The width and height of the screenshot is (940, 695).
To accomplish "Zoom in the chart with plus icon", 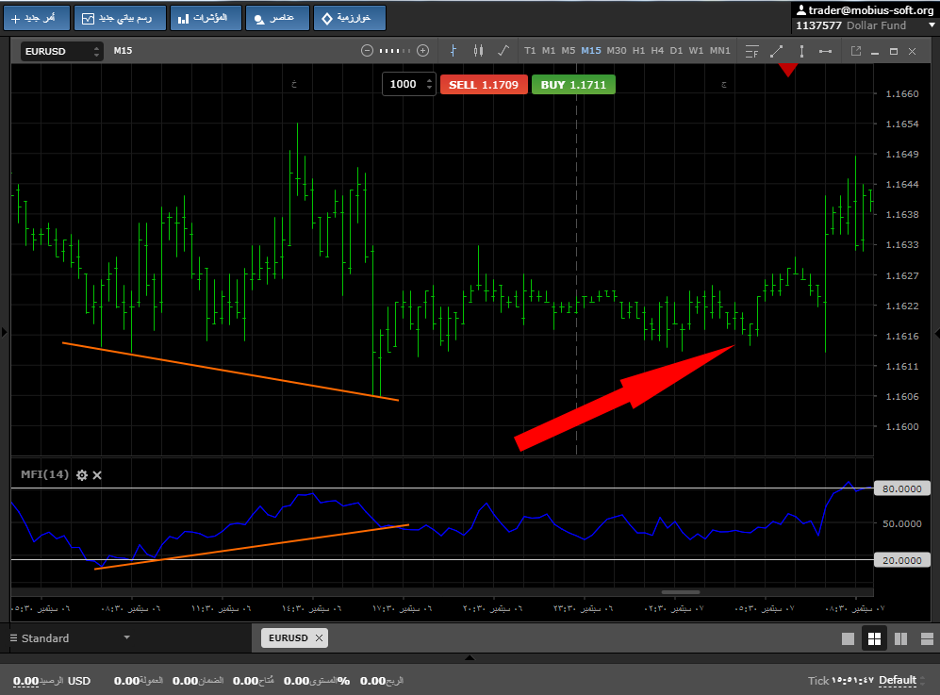I will [423, 51].
